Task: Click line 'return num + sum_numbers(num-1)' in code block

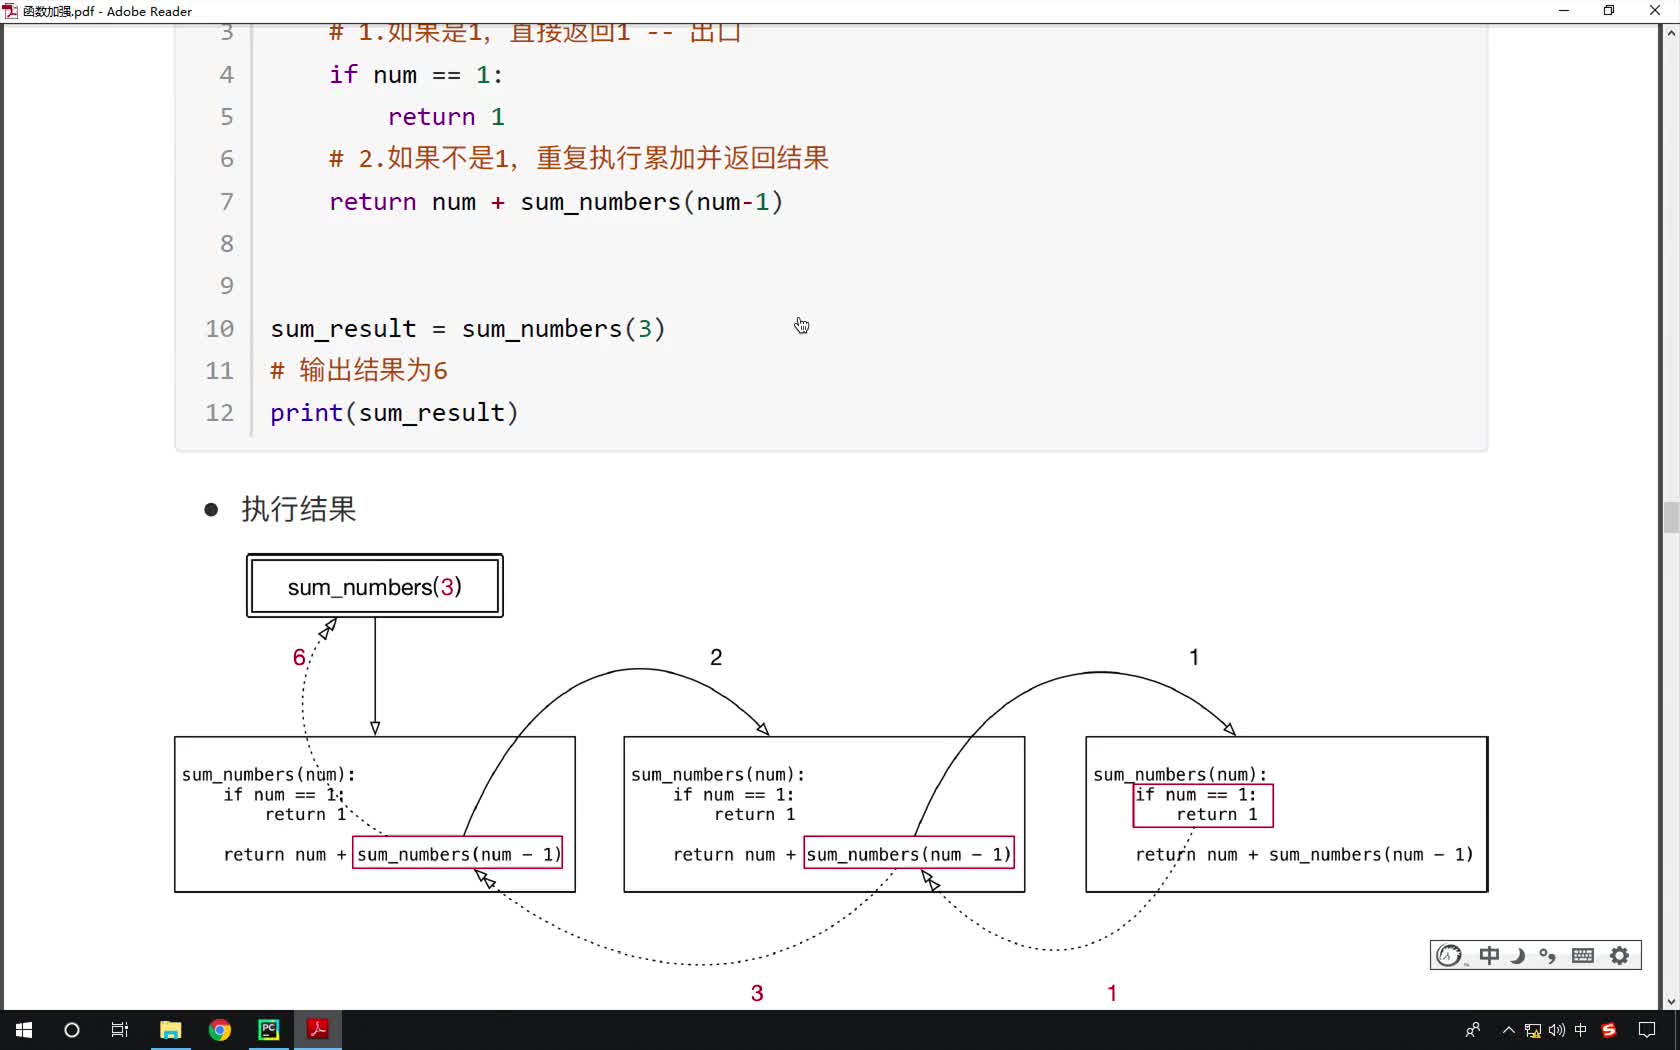Action: (556, 202)
